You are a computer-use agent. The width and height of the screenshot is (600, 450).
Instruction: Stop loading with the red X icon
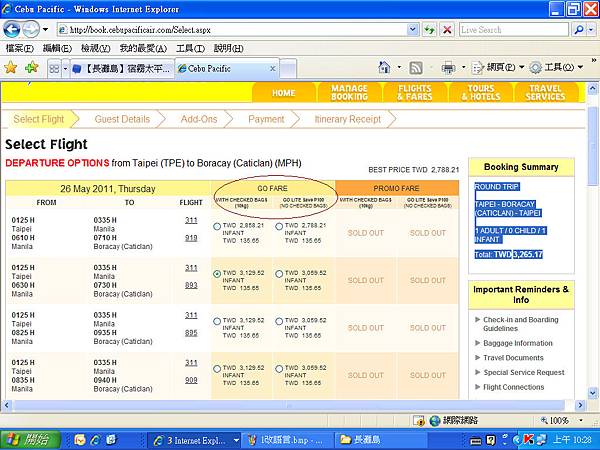pyautogui.click(x=447, y=29)
